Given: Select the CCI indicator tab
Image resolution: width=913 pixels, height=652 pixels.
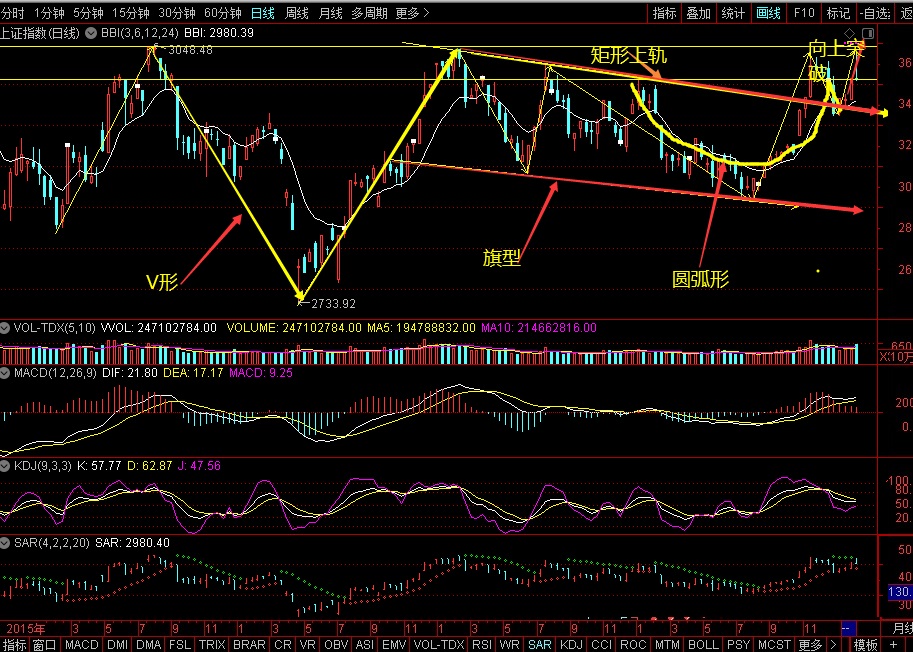Looking at the screenshot, I should tap(601, 644).
